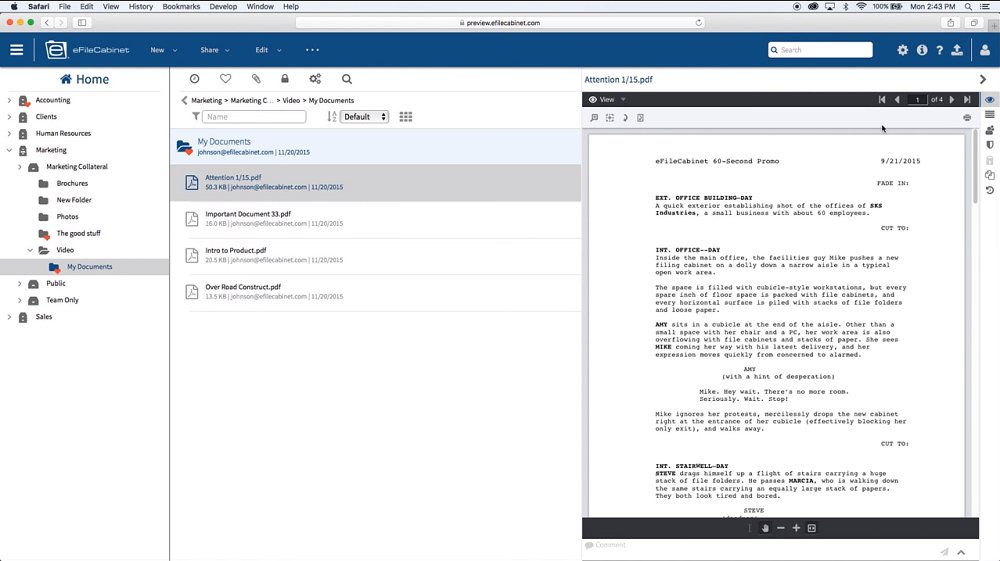Toggle the hamburger navigation menu
The width and height of the screenshot is (1000, 561).
coord(17,50)
